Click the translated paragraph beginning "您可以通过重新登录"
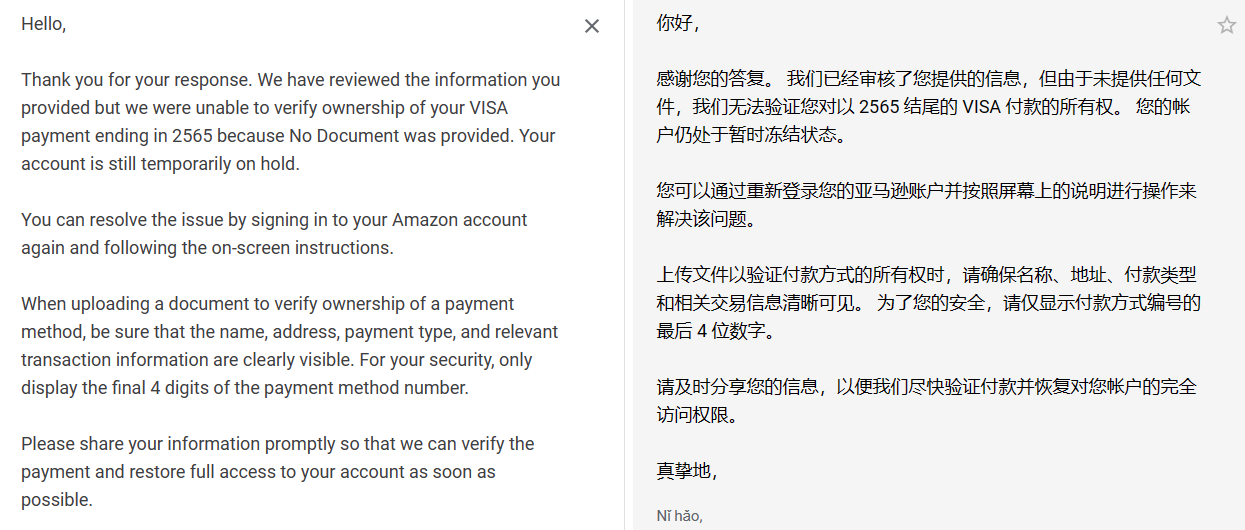The width and height of the screenshot is (1245, 530). tap(927, 205)
